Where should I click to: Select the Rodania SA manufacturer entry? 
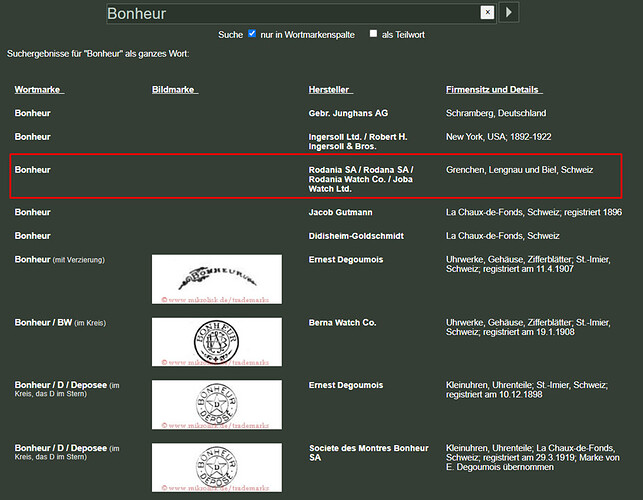click(361, 179)
